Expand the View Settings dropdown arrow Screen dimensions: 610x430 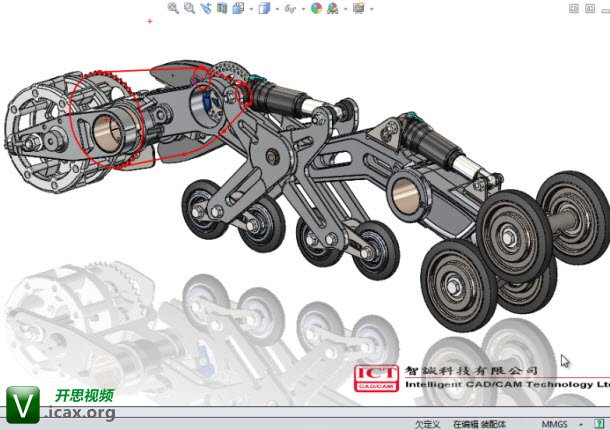point(372,9)
